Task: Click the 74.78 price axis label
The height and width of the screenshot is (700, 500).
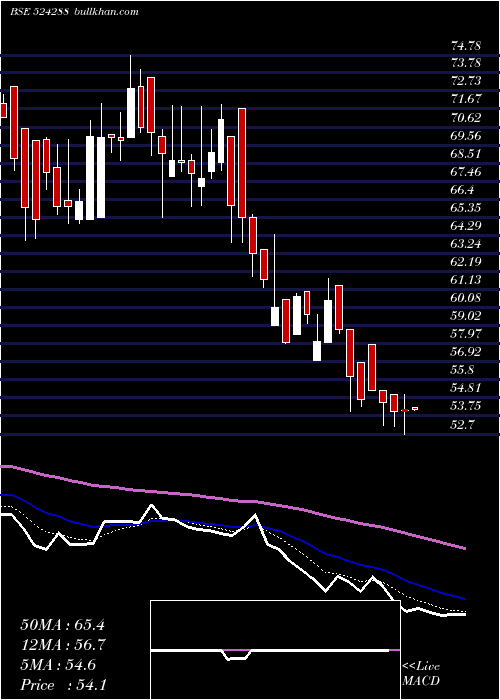Action: (x=466, y=46)
